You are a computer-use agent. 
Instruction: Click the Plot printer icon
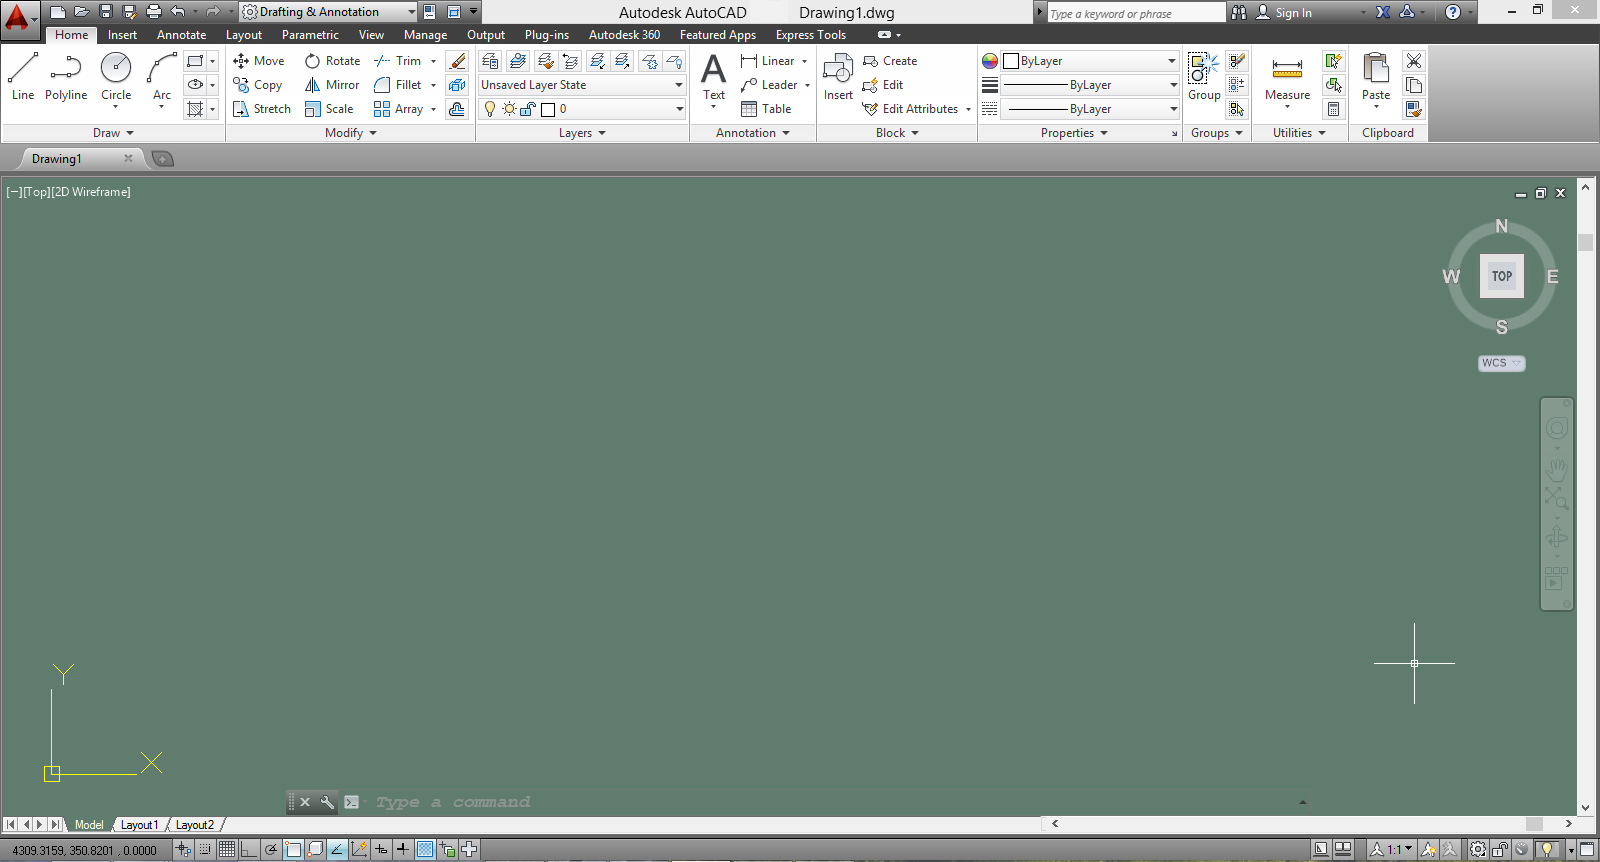tap(154, 12)
